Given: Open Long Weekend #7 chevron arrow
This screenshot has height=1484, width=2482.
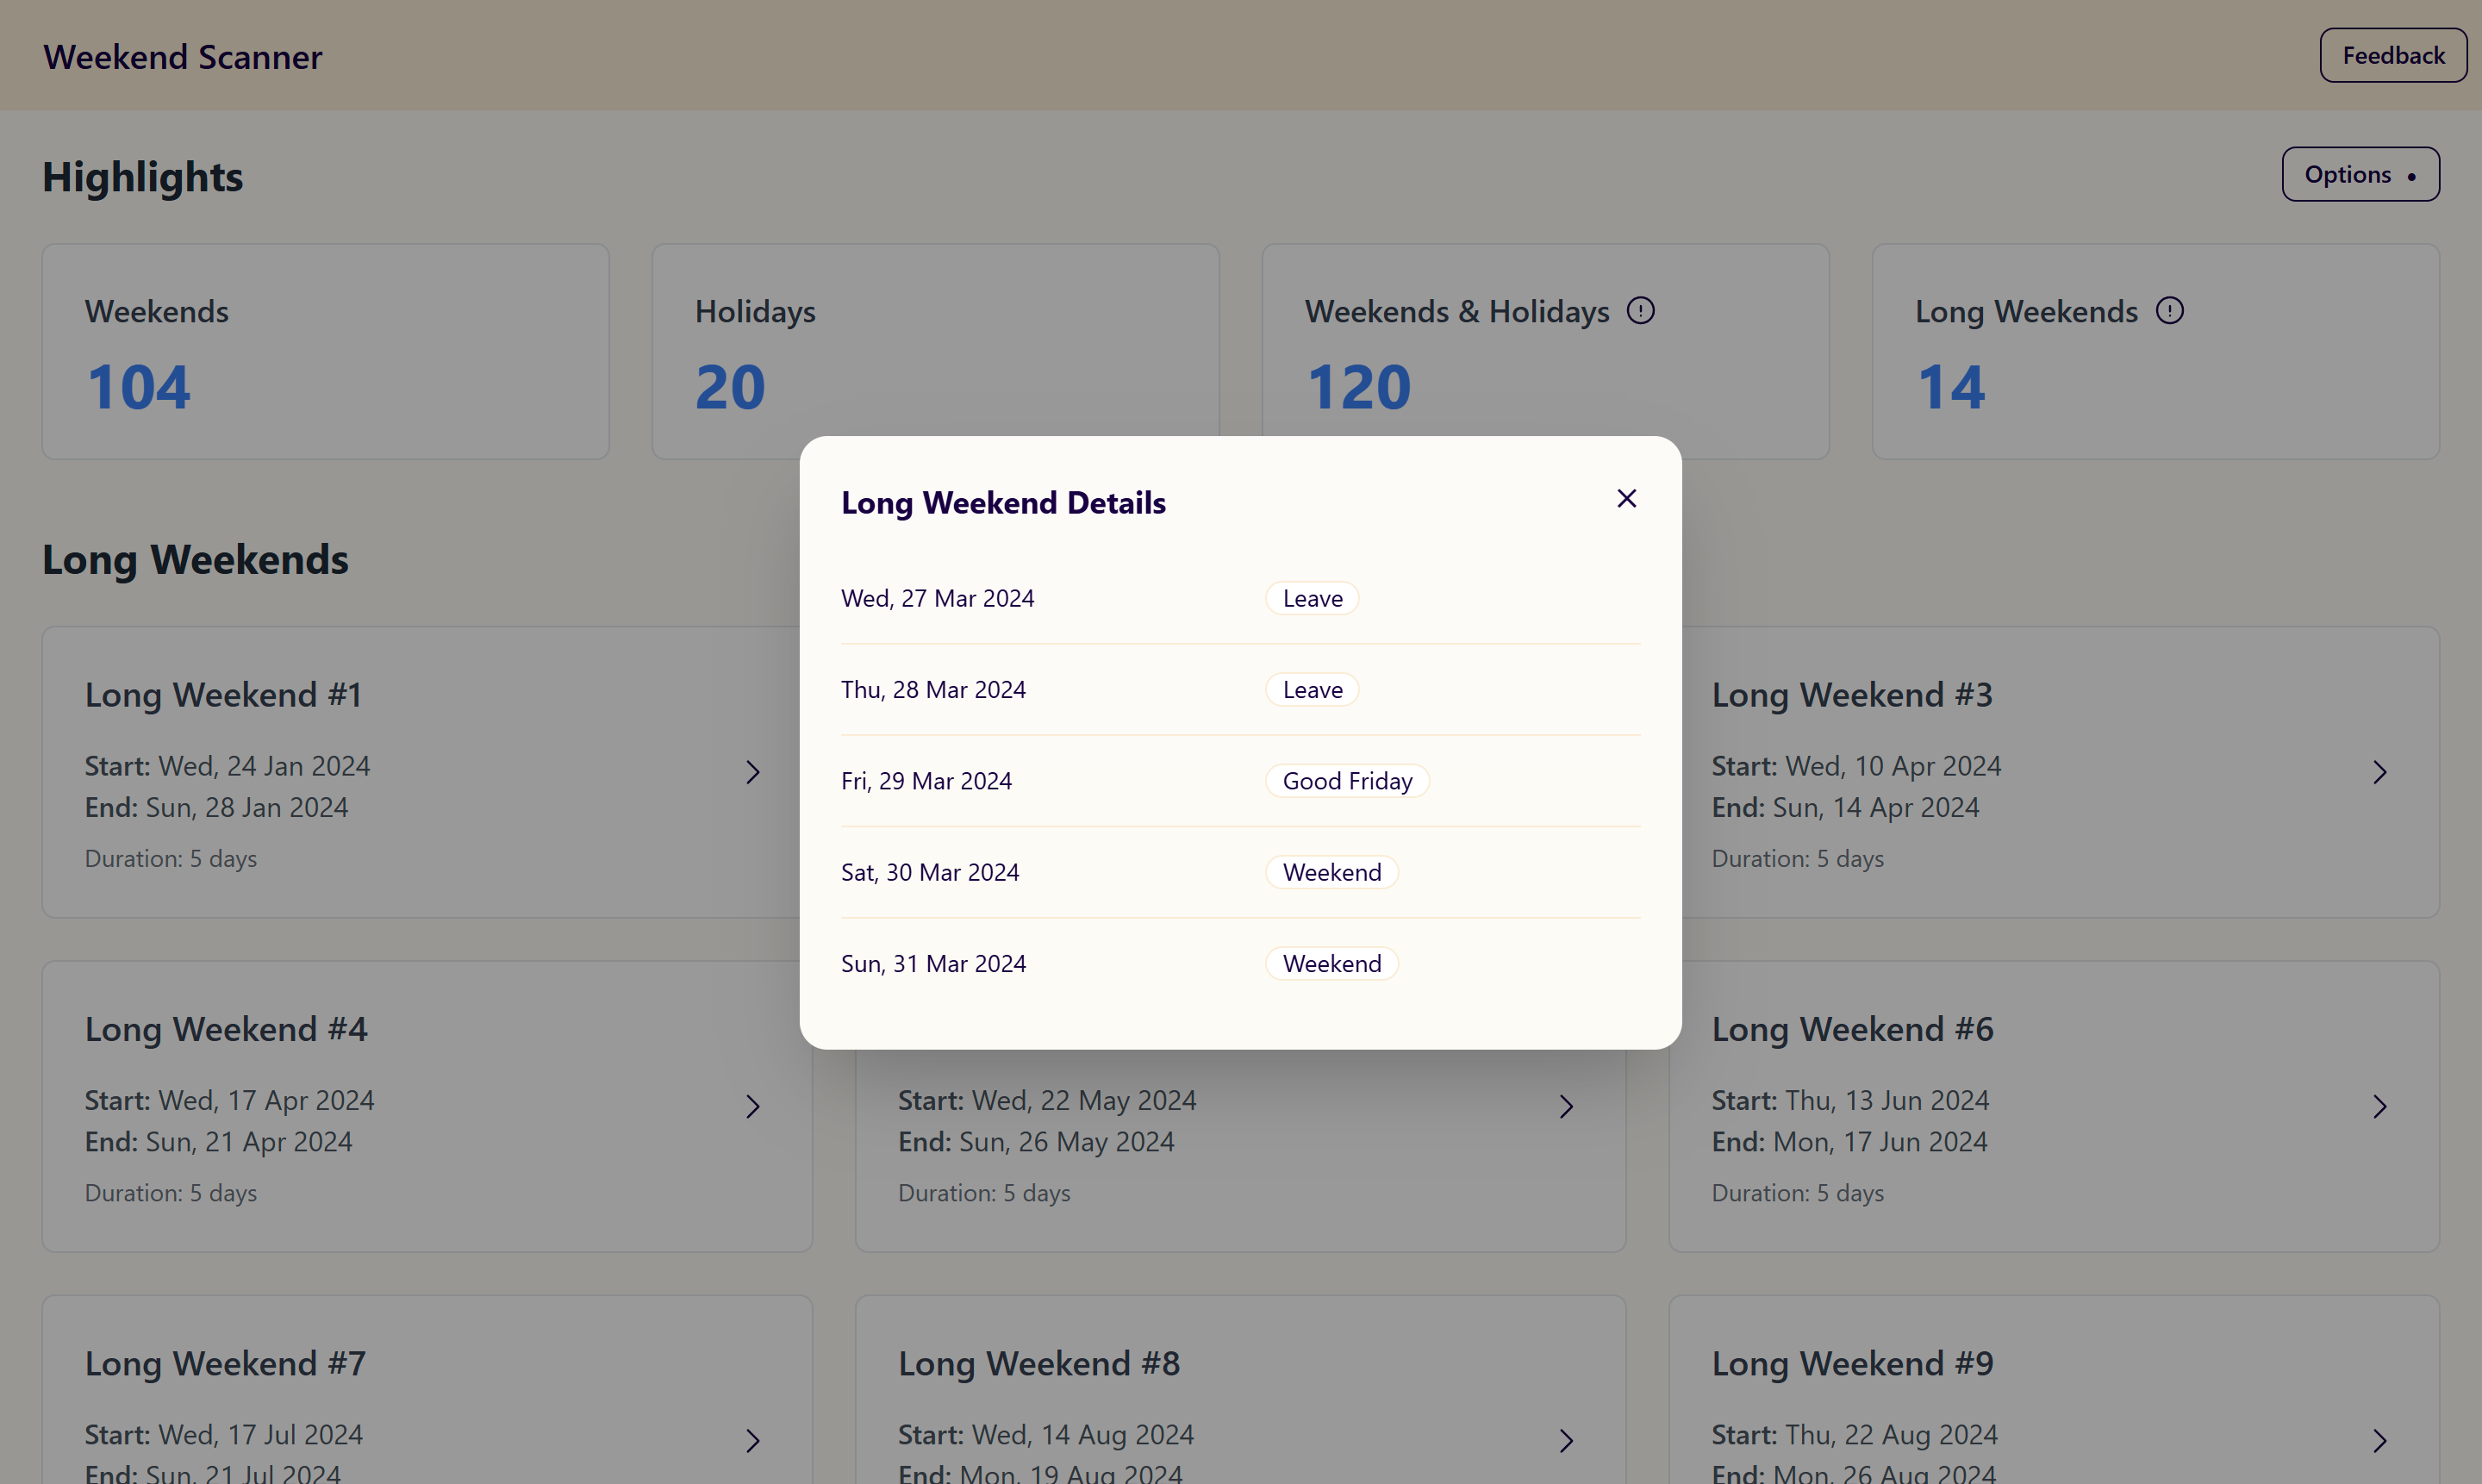Looking at the screenshot, I should pyautogui.click(x=753, y=1440).
